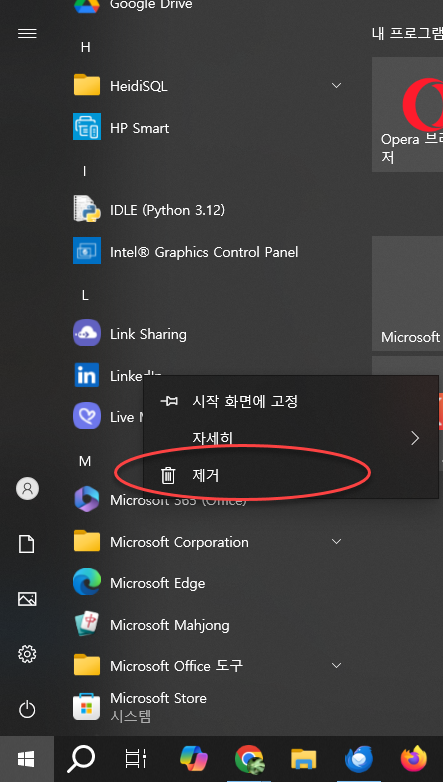Expand Microsoft Corporation folder chevron
This screenshot has width=443, height=782.
point(336,541)
